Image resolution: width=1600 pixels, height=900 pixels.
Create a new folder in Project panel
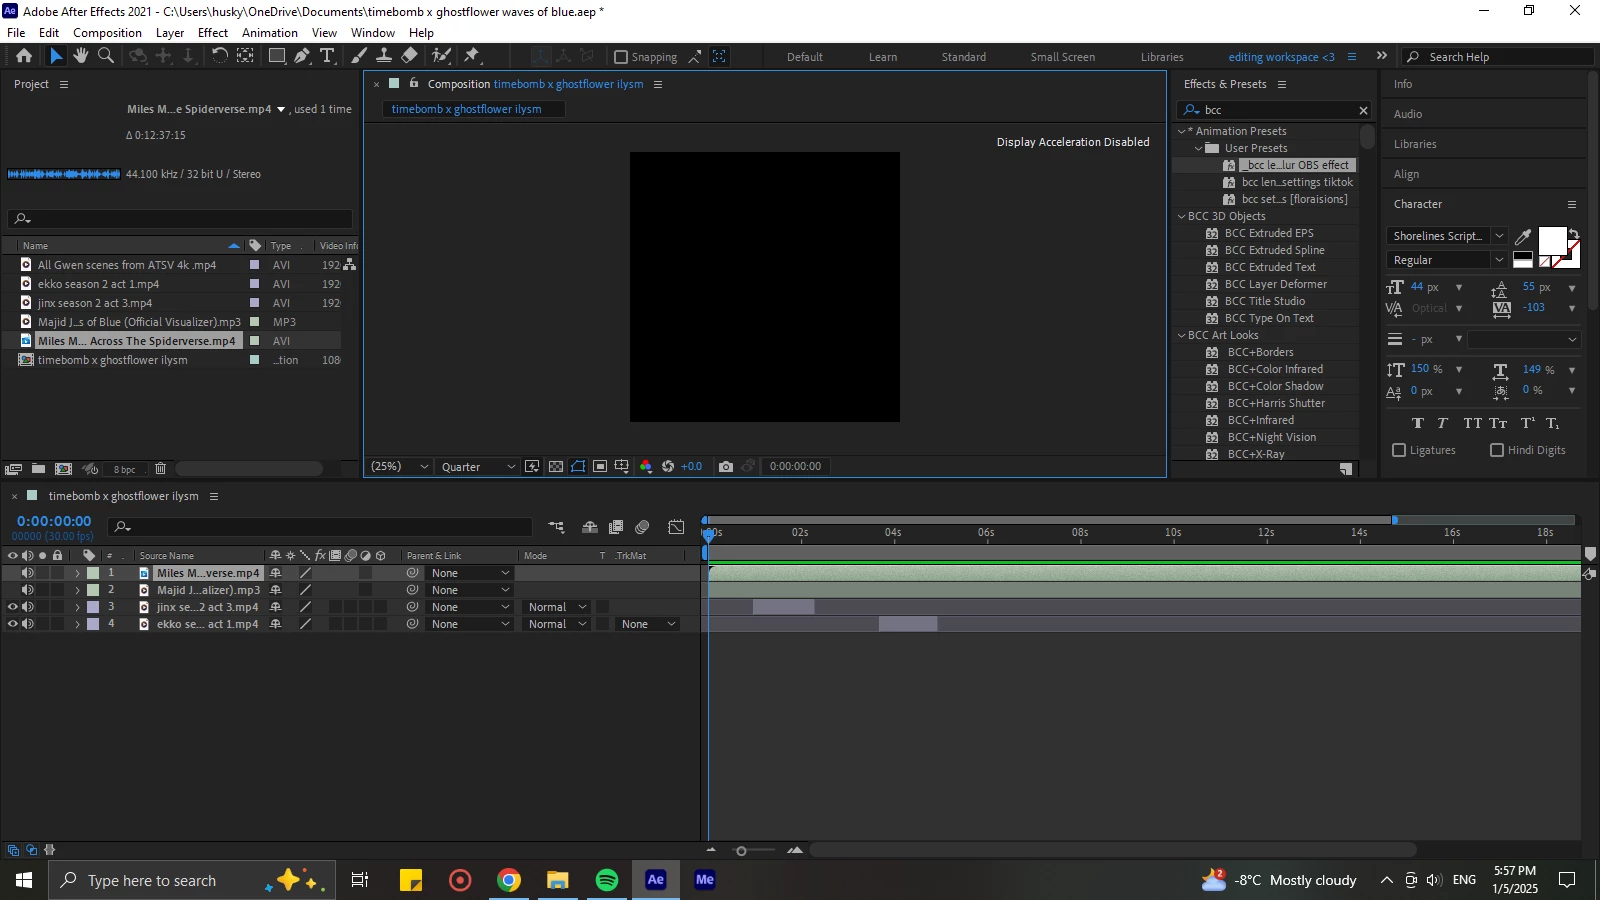[x=38, y=469]
